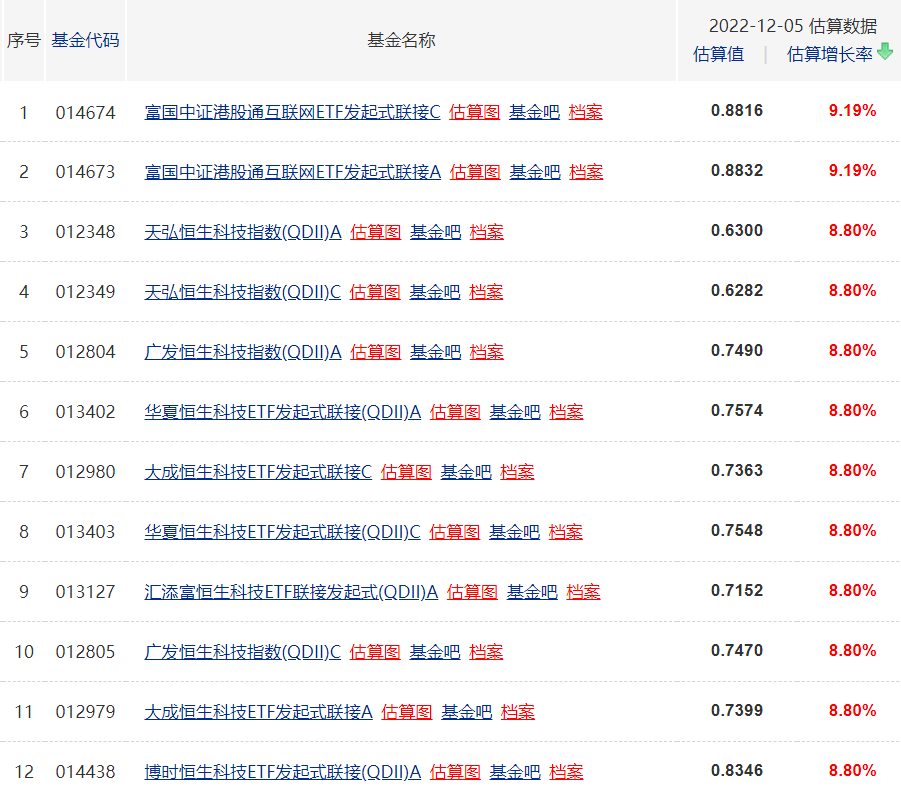This screenshot has width=901, height=799.
Task: Open 富国中证港股通互联网ETF发起式联接C fund page
Action: [x=292, y=112]
